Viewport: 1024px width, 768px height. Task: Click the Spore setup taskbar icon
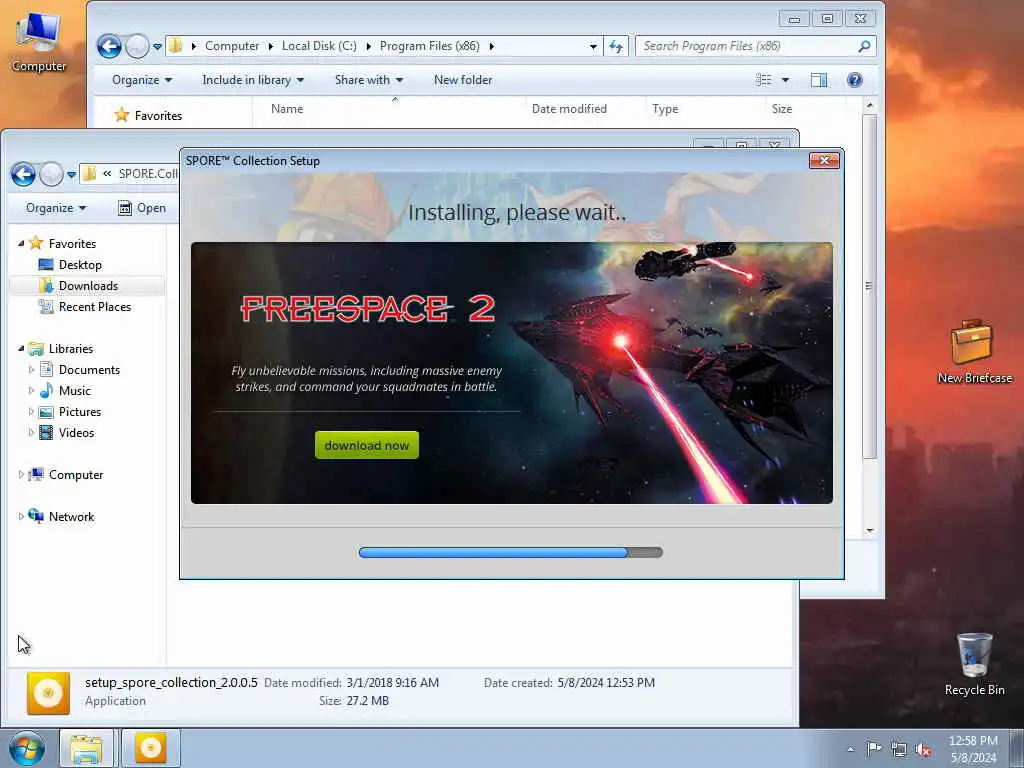150,748
